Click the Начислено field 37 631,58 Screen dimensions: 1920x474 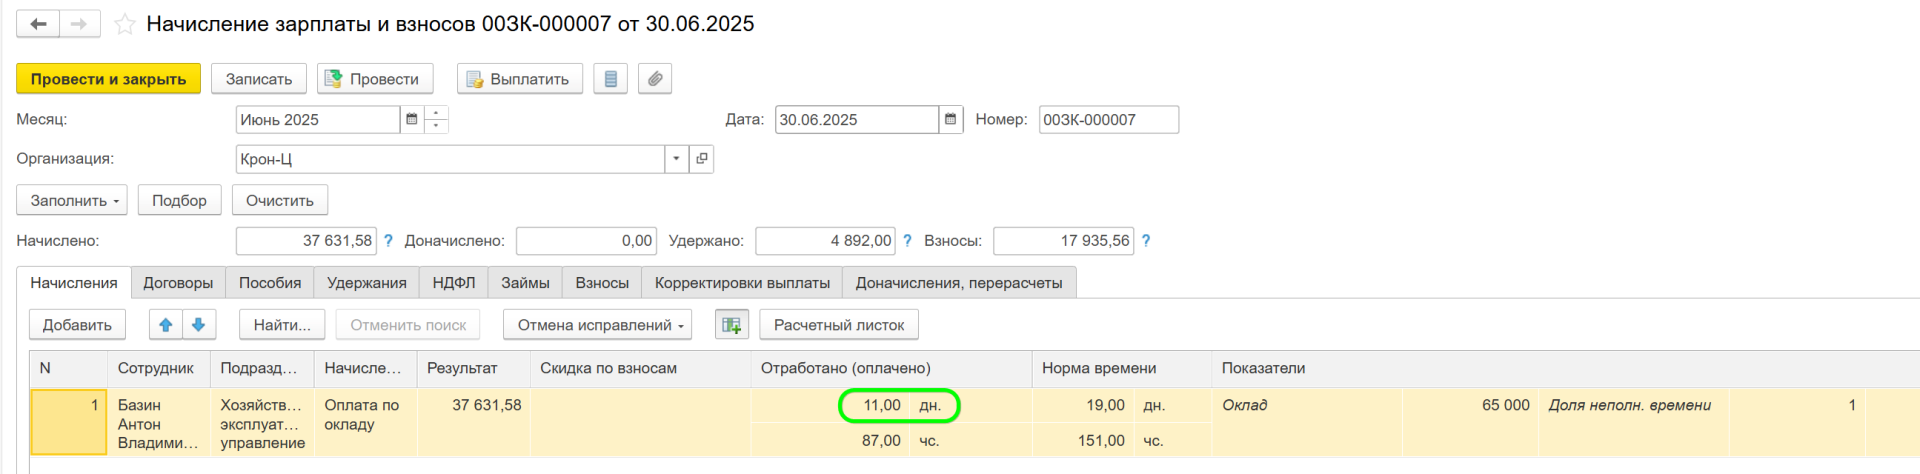coord(306,241)
